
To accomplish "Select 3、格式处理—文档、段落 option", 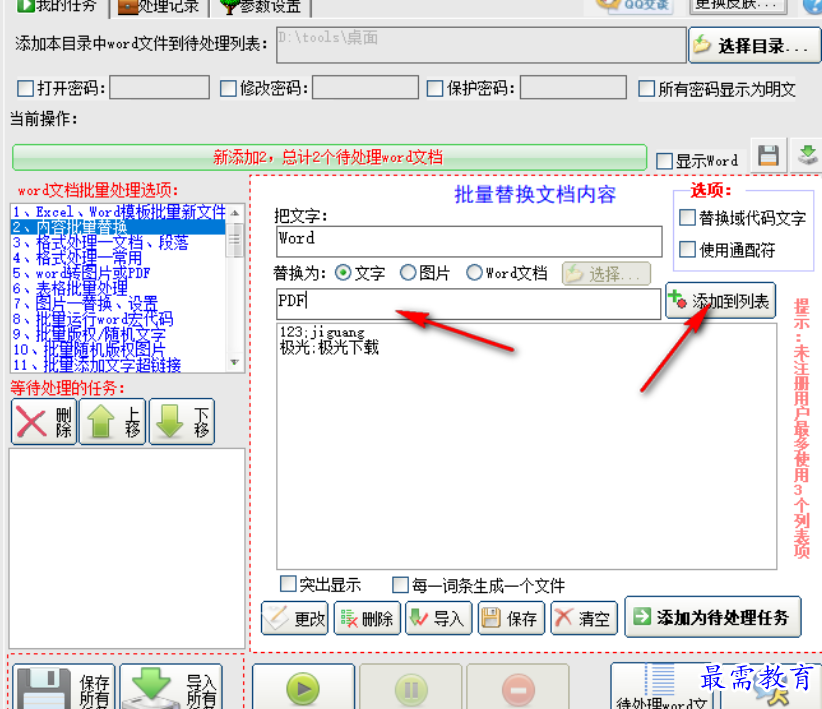I will pyautogui.click(x=118, y=243).
